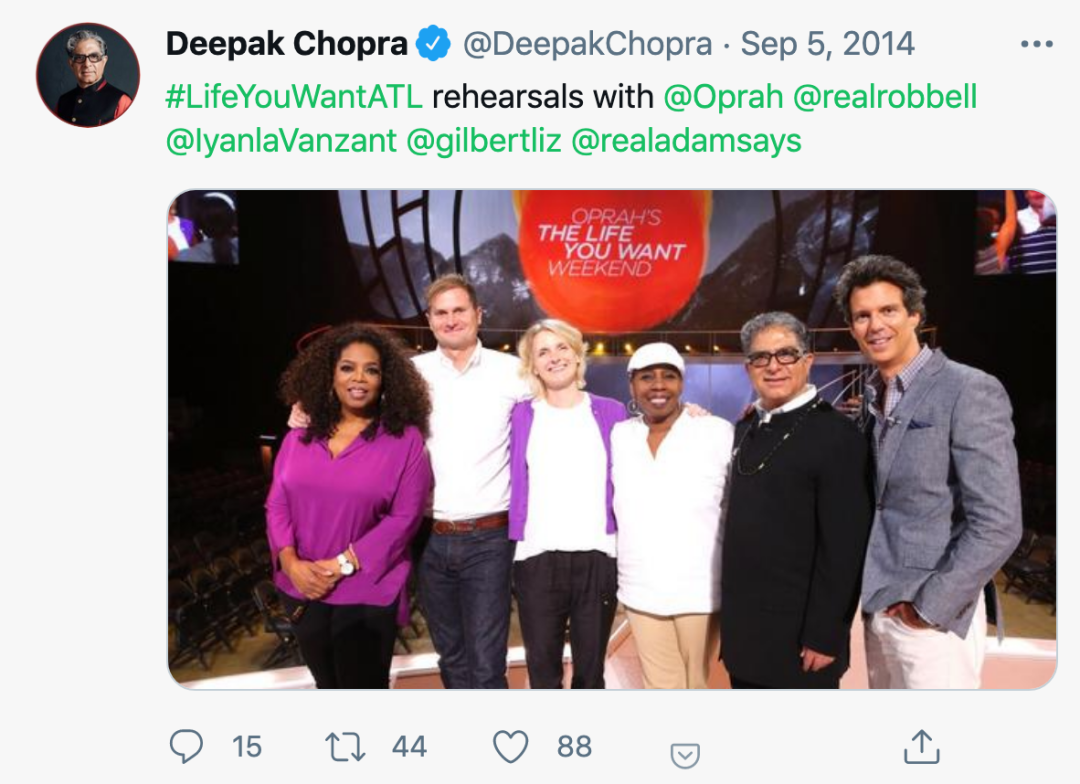Click the Deepak Chopra display name
Screen dimensions: 1080x784
(286, 44)
